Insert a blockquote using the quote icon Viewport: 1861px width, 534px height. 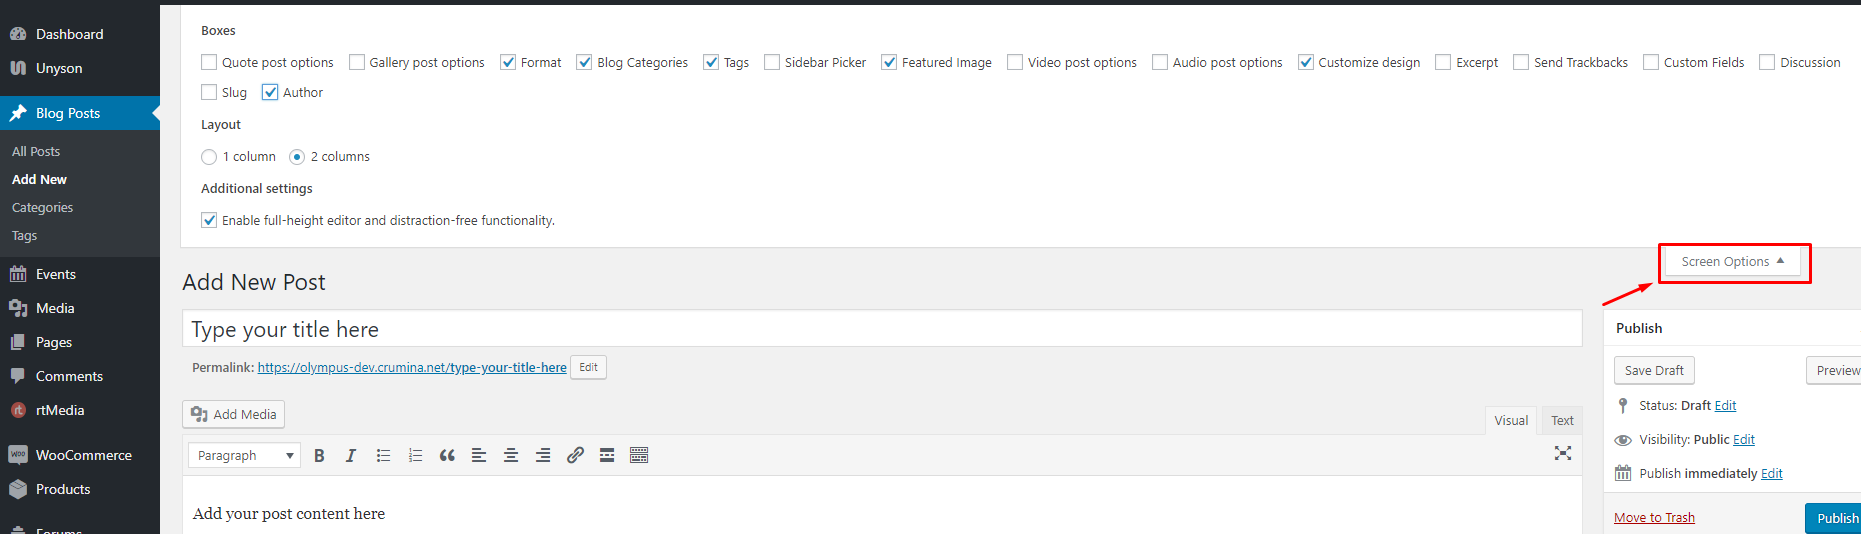click(x=447, y=456)
